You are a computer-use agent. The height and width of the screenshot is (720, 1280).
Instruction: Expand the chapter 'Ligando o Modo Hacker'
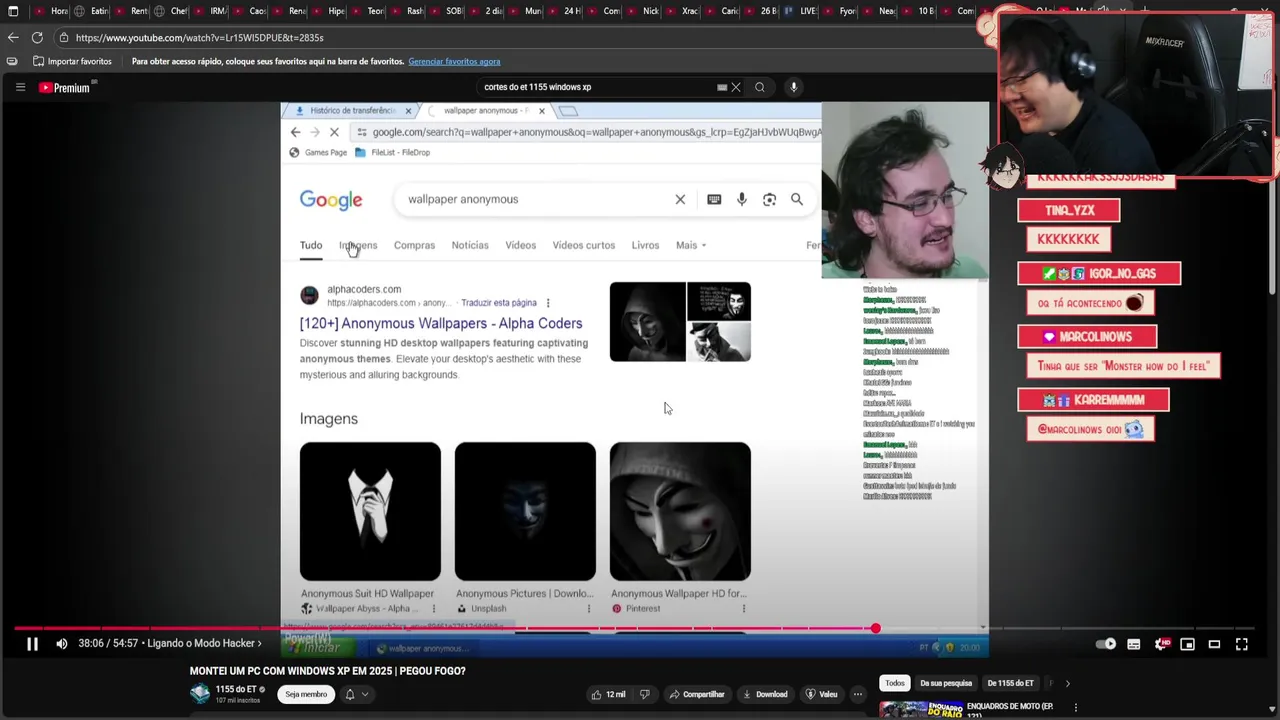click(x=204, y=644)
